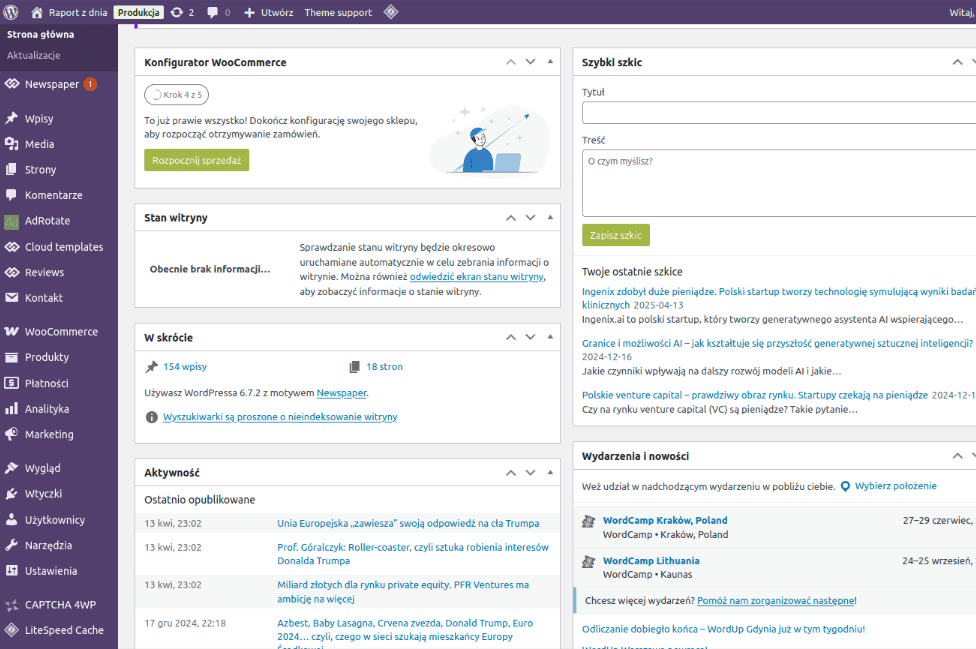Open Unia Europejska zawiesza post link
Viewport: 976px width, 649px height.
(408, 523)
